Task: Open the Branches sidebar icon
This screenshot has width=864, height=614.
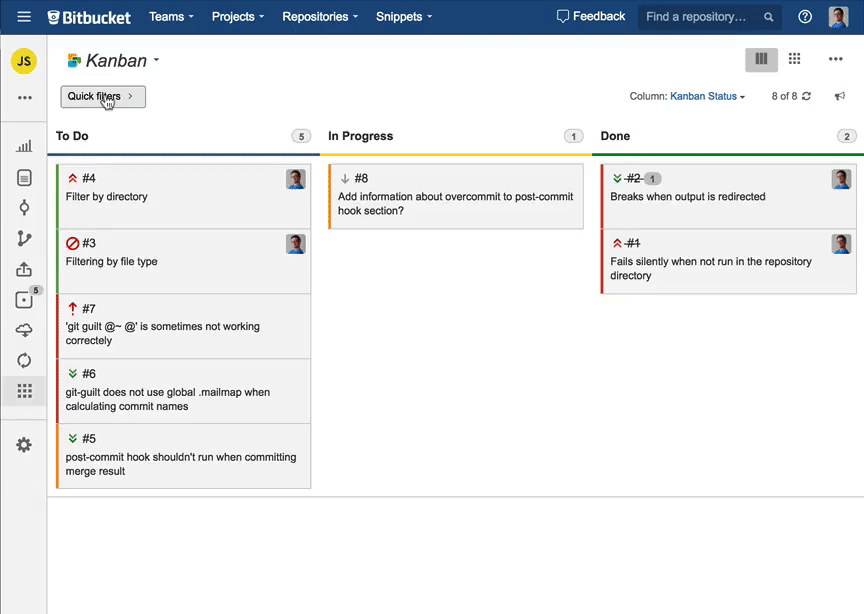Action: click(x=24, y=238)
